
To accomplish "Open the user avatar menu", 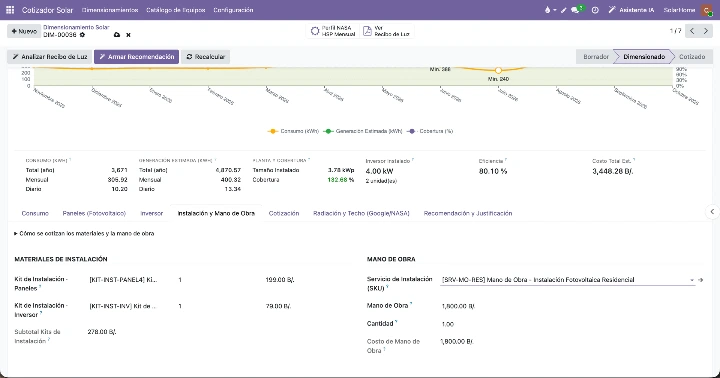I will pyautogui.click(x=707, y=10).
